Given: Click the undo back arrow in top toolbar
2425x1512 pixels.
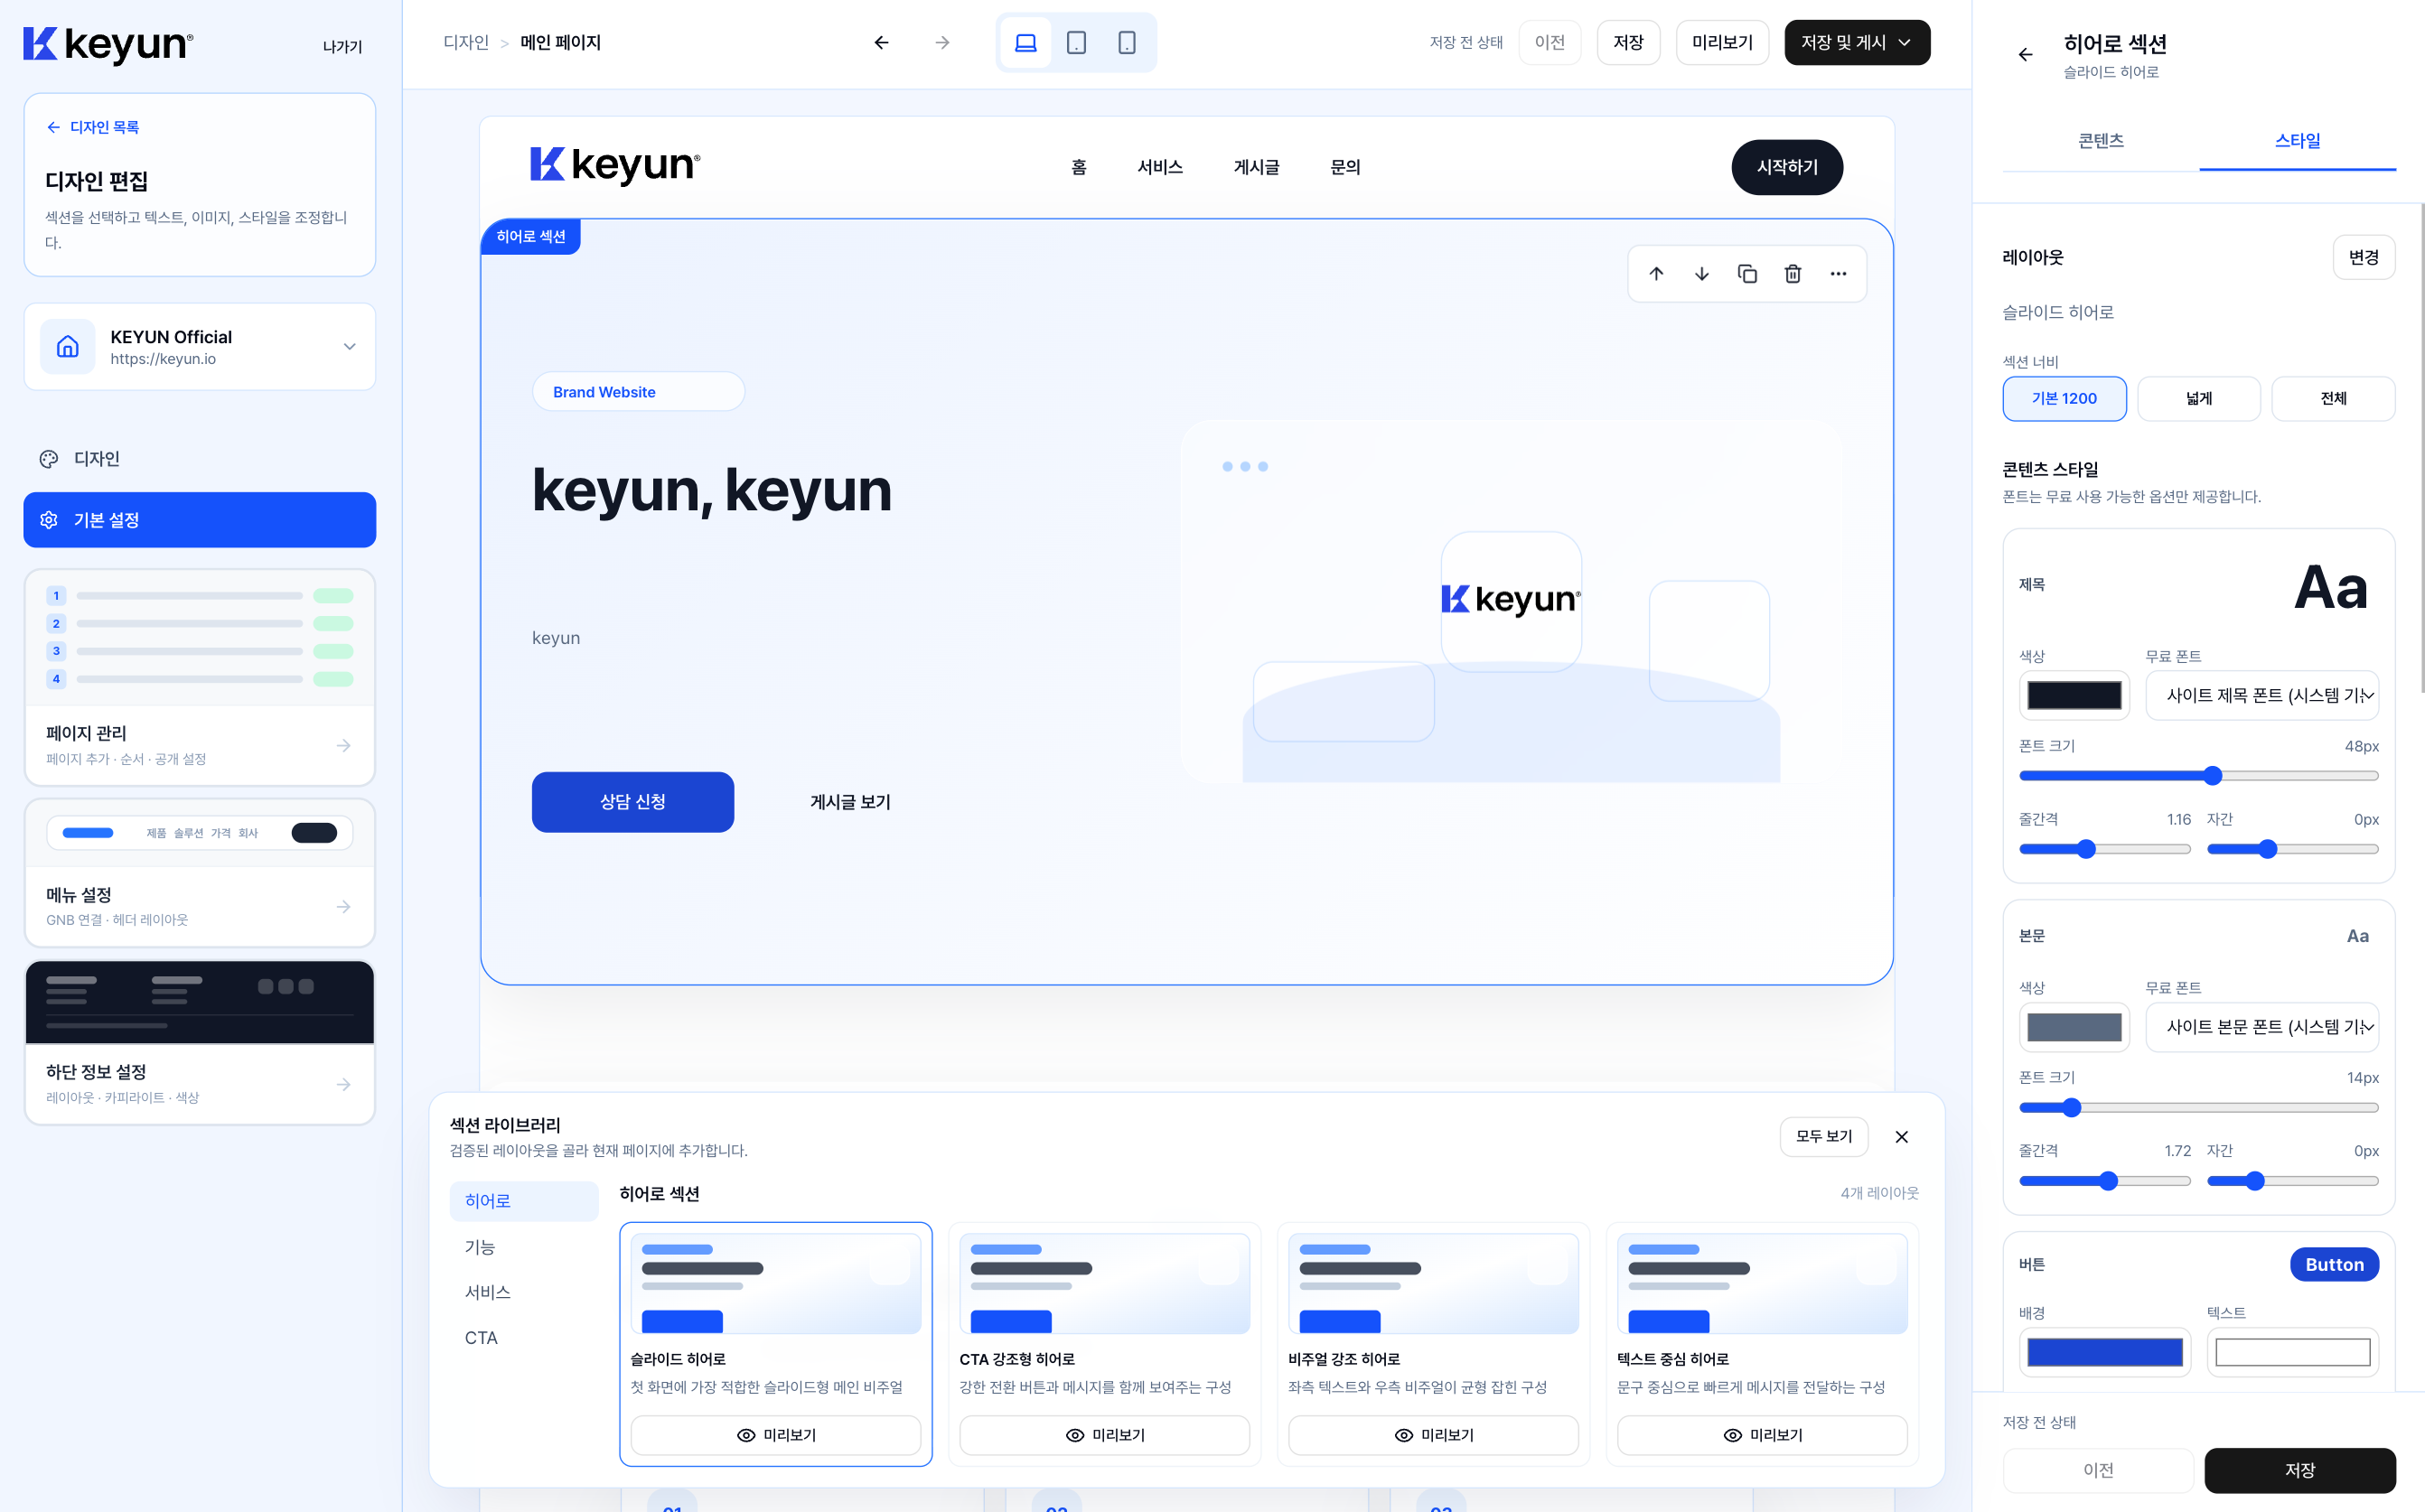Looking at the screenshot, I should point(881,43).
